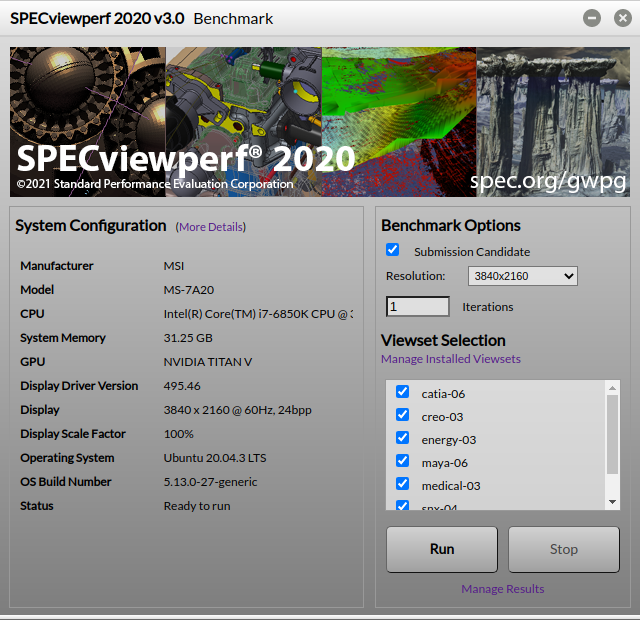Select the build number 5.13.0-27-generic
The image size is (640, 620).
pyautogui.click(x=210, y=482)
